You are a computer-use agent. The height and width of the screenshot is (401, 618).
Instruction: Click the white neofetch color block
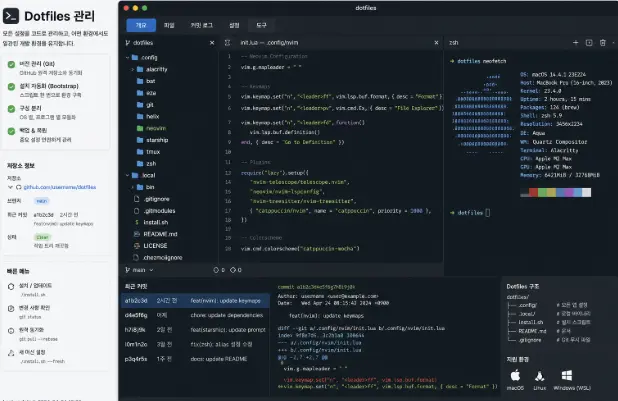tap(586, 192)
